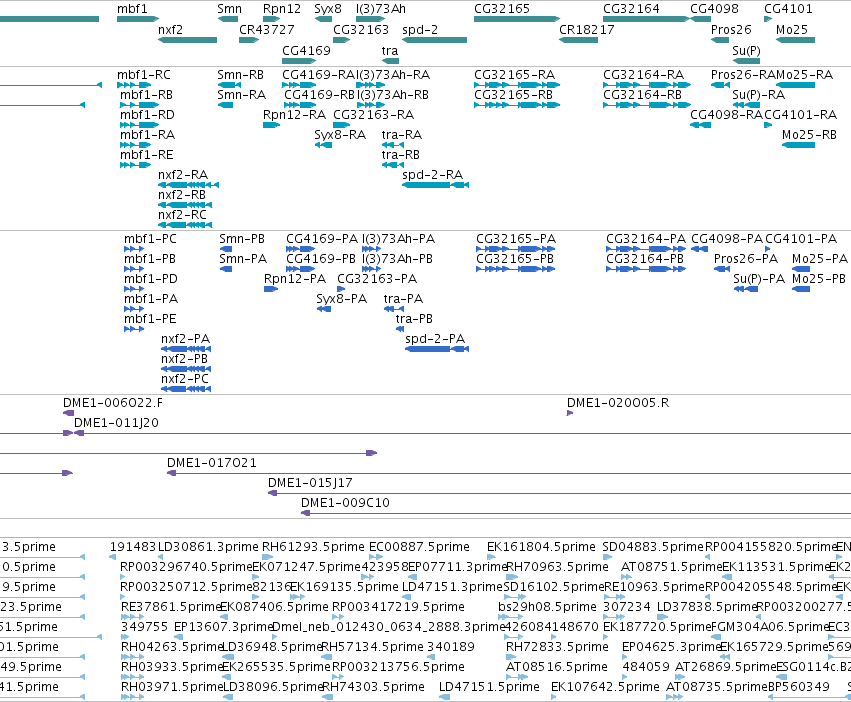The height and width of the screenshot is (702, 851).
Task: Select the Pros26 gene glyph
Action: pos(720,40)
